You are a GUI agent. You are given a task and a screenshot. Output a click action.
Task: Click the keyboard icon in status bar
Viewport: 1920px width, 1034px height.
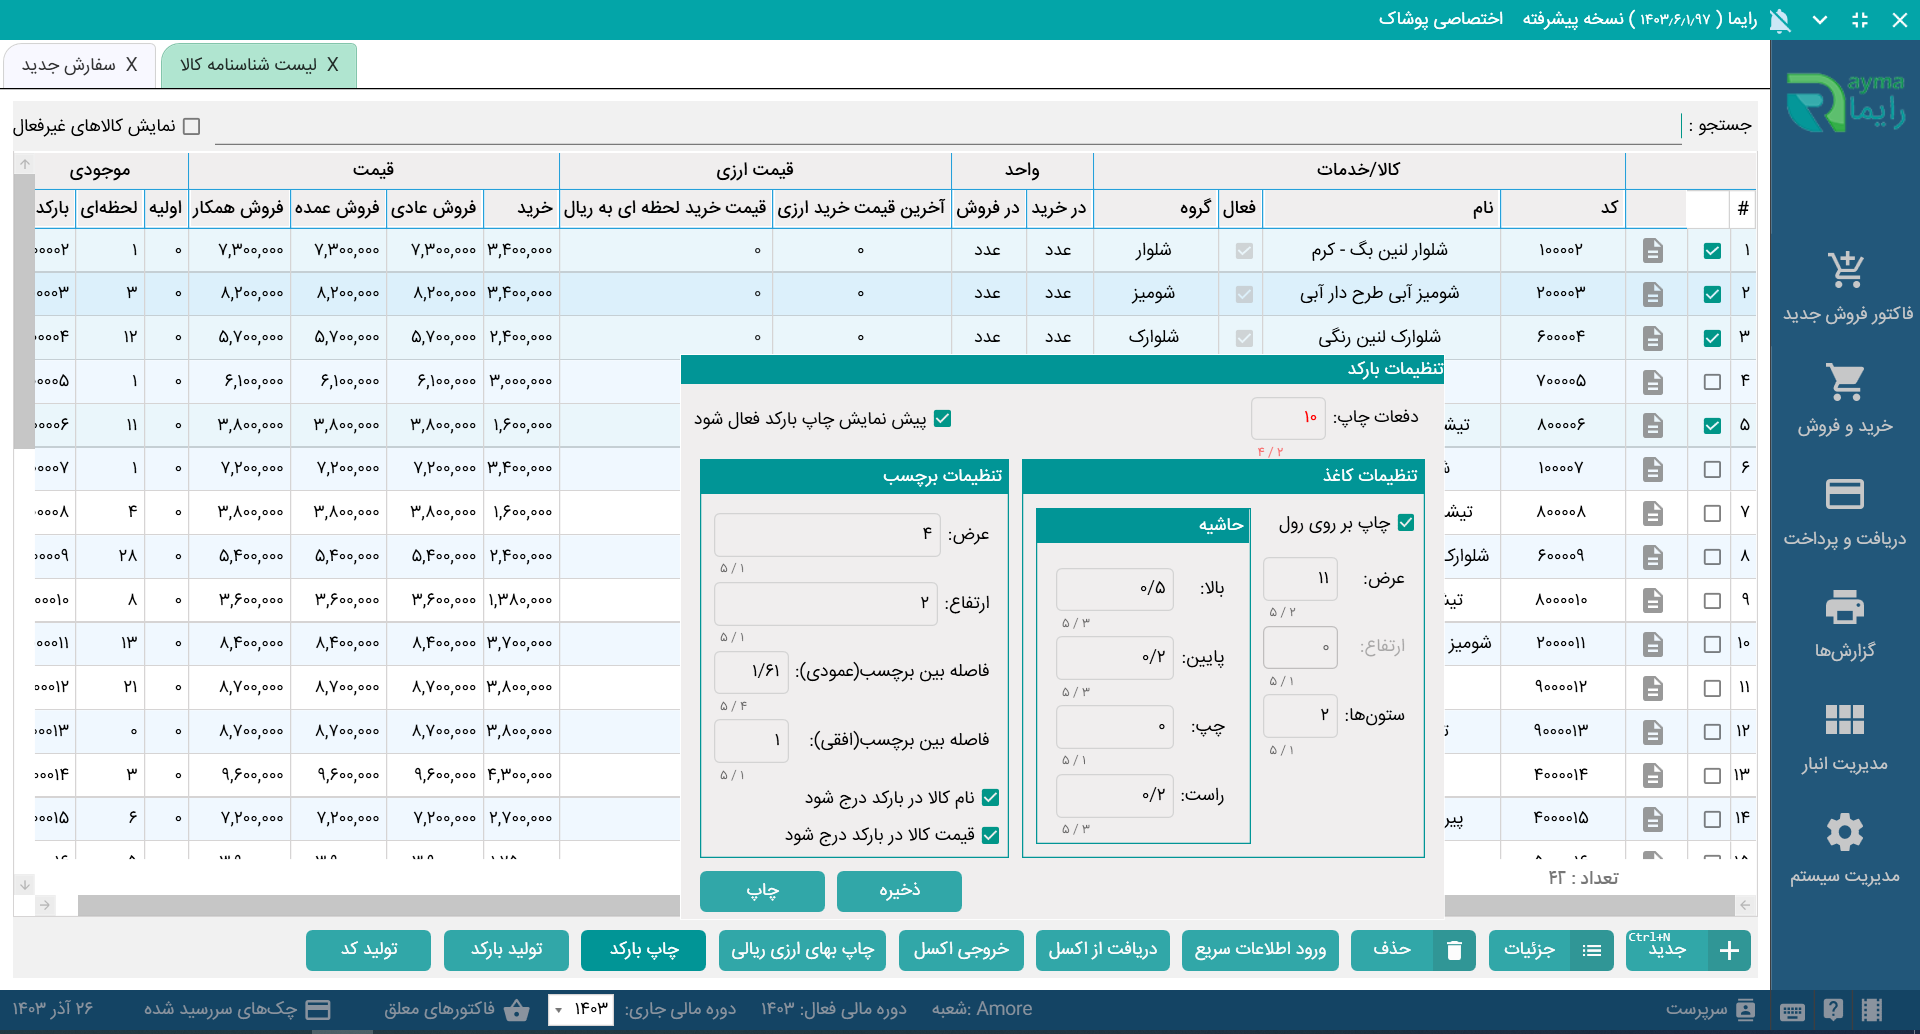point(1793,1011)
